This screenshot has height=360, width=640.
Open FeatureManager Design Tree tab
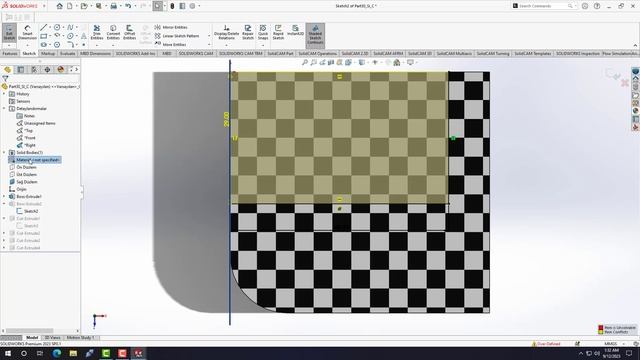pyautogui.click(x=7, y=70)
